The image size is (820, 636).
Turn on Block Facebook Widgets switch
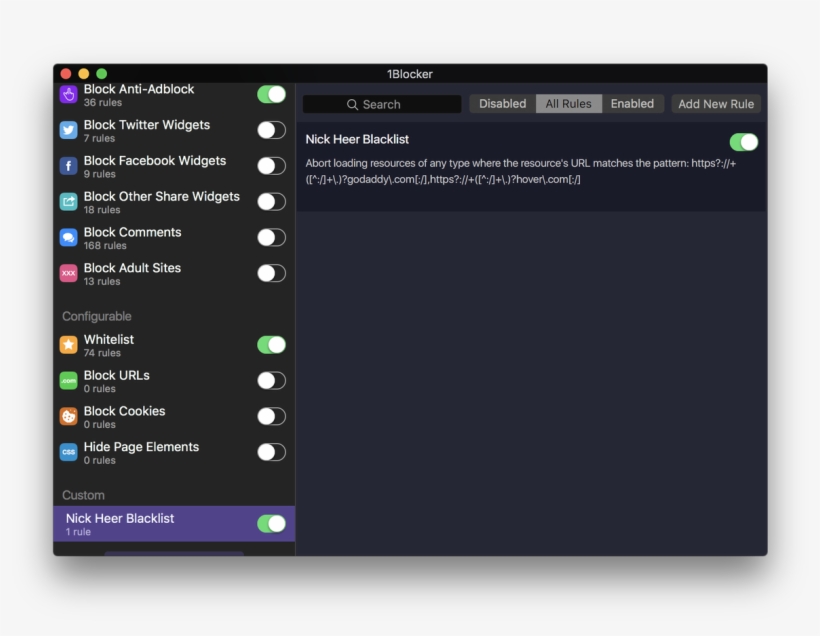pyautogui.click(x=271, y=166)
